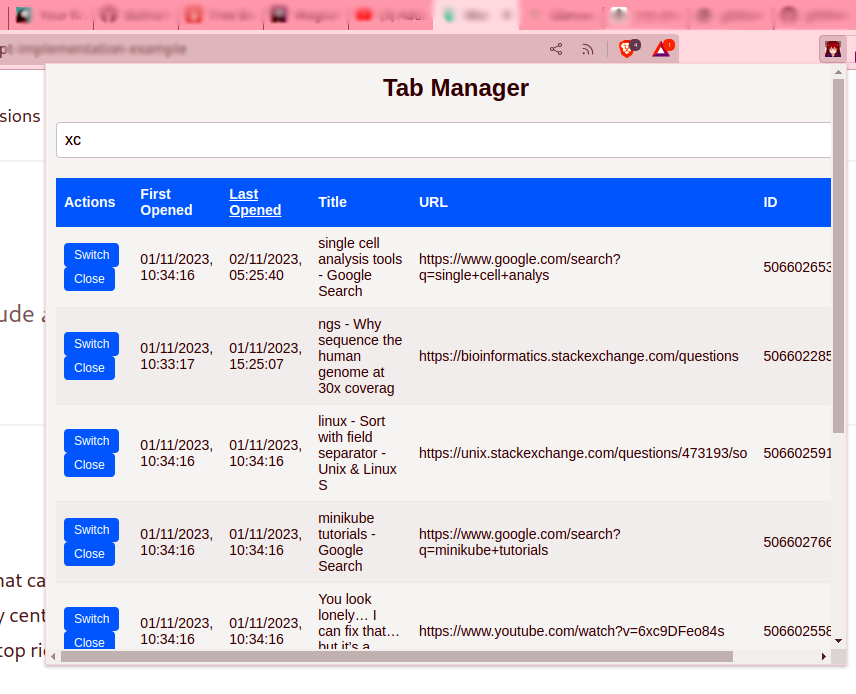Screen dimensions: 856x694
Task: Switch to linux Sort with field separator tab
Action: [91, 441]
